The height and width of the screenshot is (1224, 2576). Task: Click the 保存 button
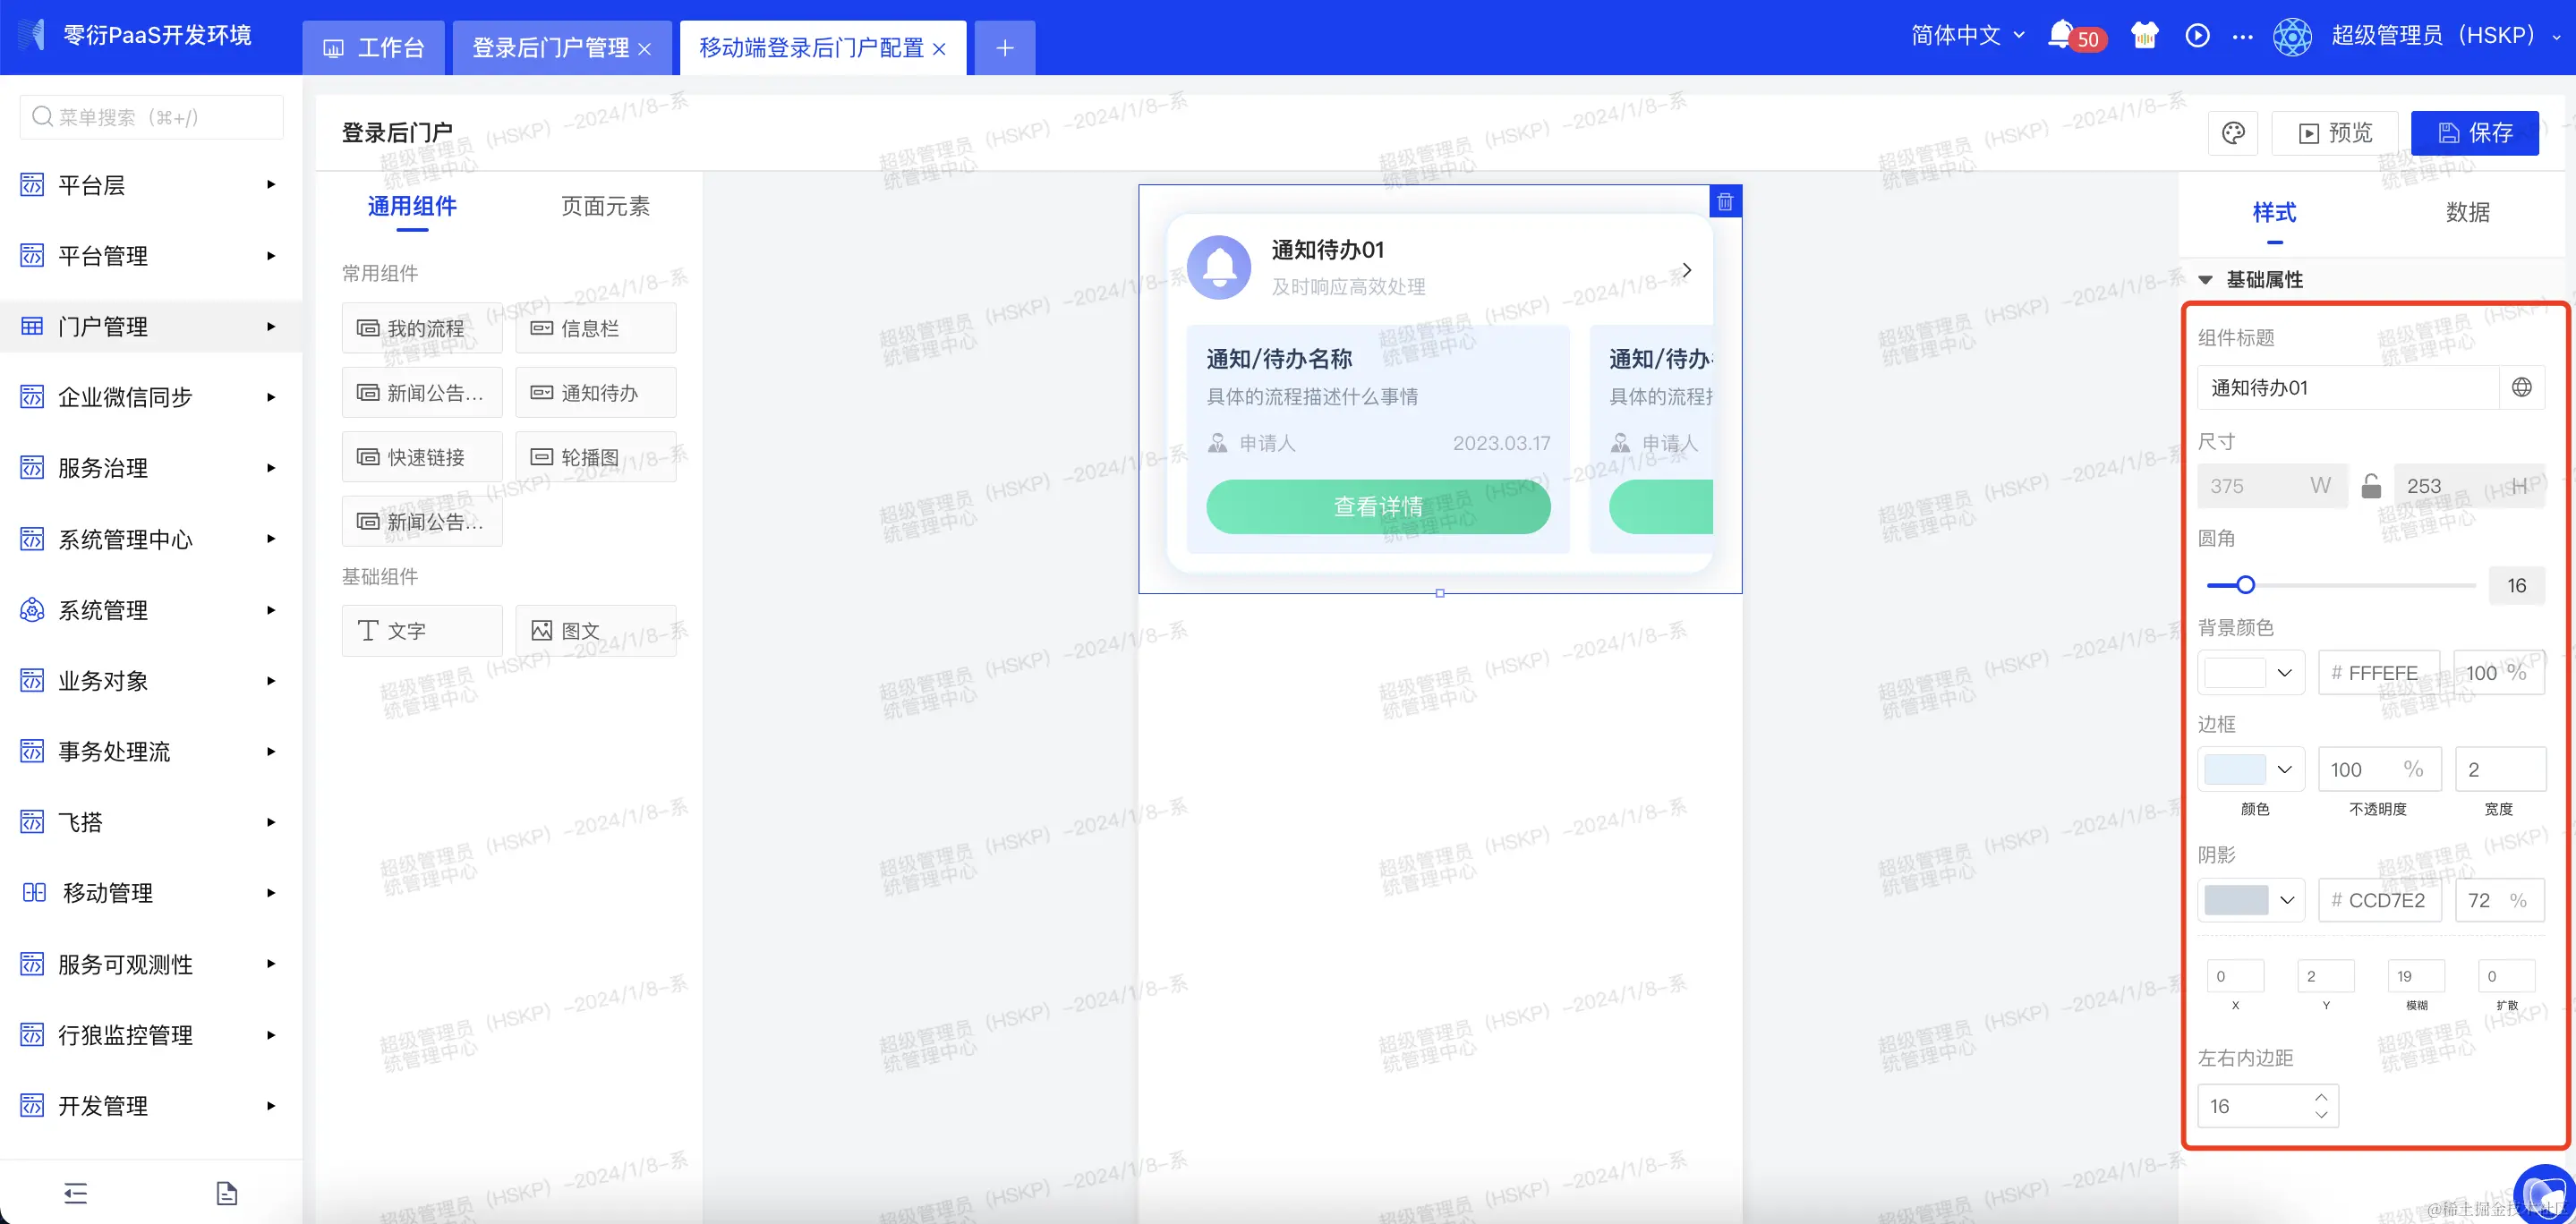point(2474,133)
